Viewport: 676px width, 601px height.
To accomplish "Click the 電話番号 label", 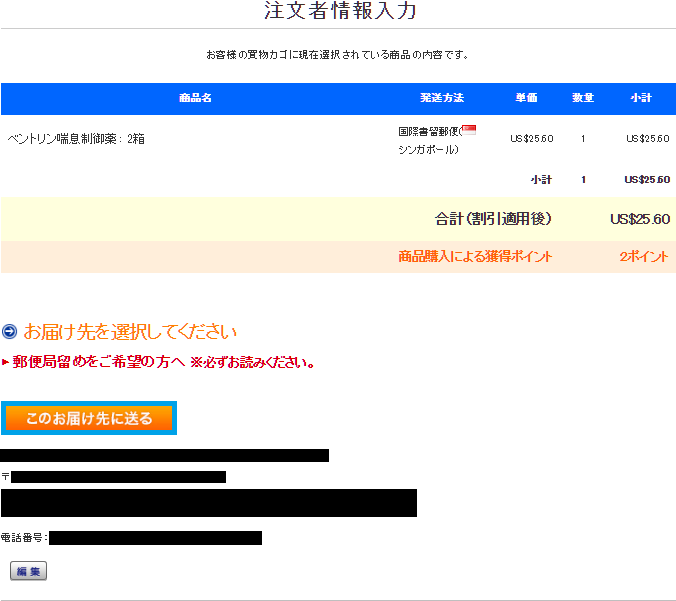I will pos(22,538).
